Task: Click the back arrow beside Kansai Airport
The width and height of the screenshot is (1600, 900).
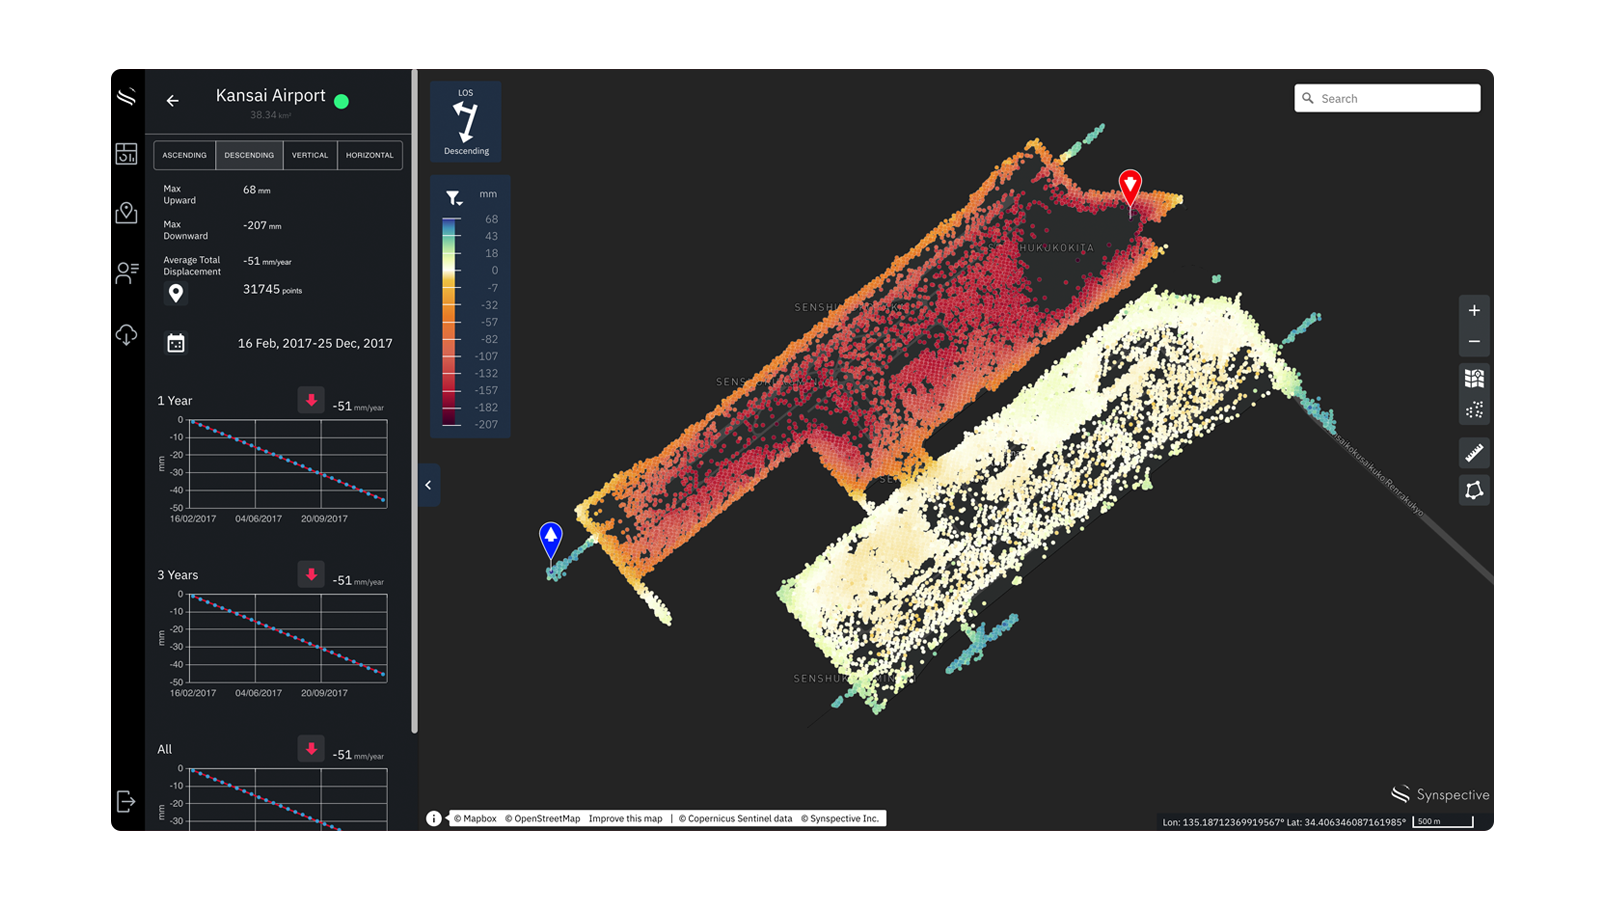Action: coord(172,101)
